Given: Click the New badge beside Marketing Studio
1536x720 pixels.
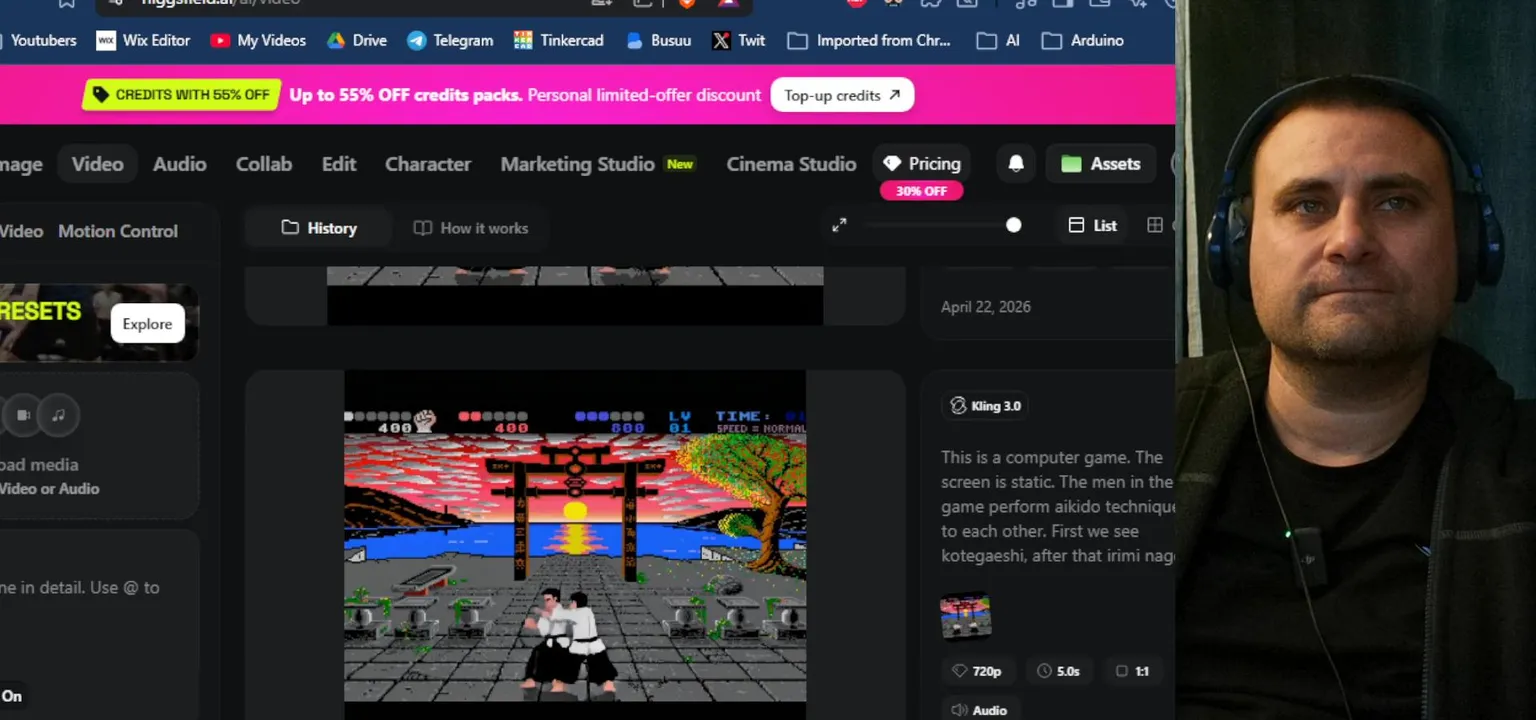Looking at the screenshot, I should (x=680, y=164).
